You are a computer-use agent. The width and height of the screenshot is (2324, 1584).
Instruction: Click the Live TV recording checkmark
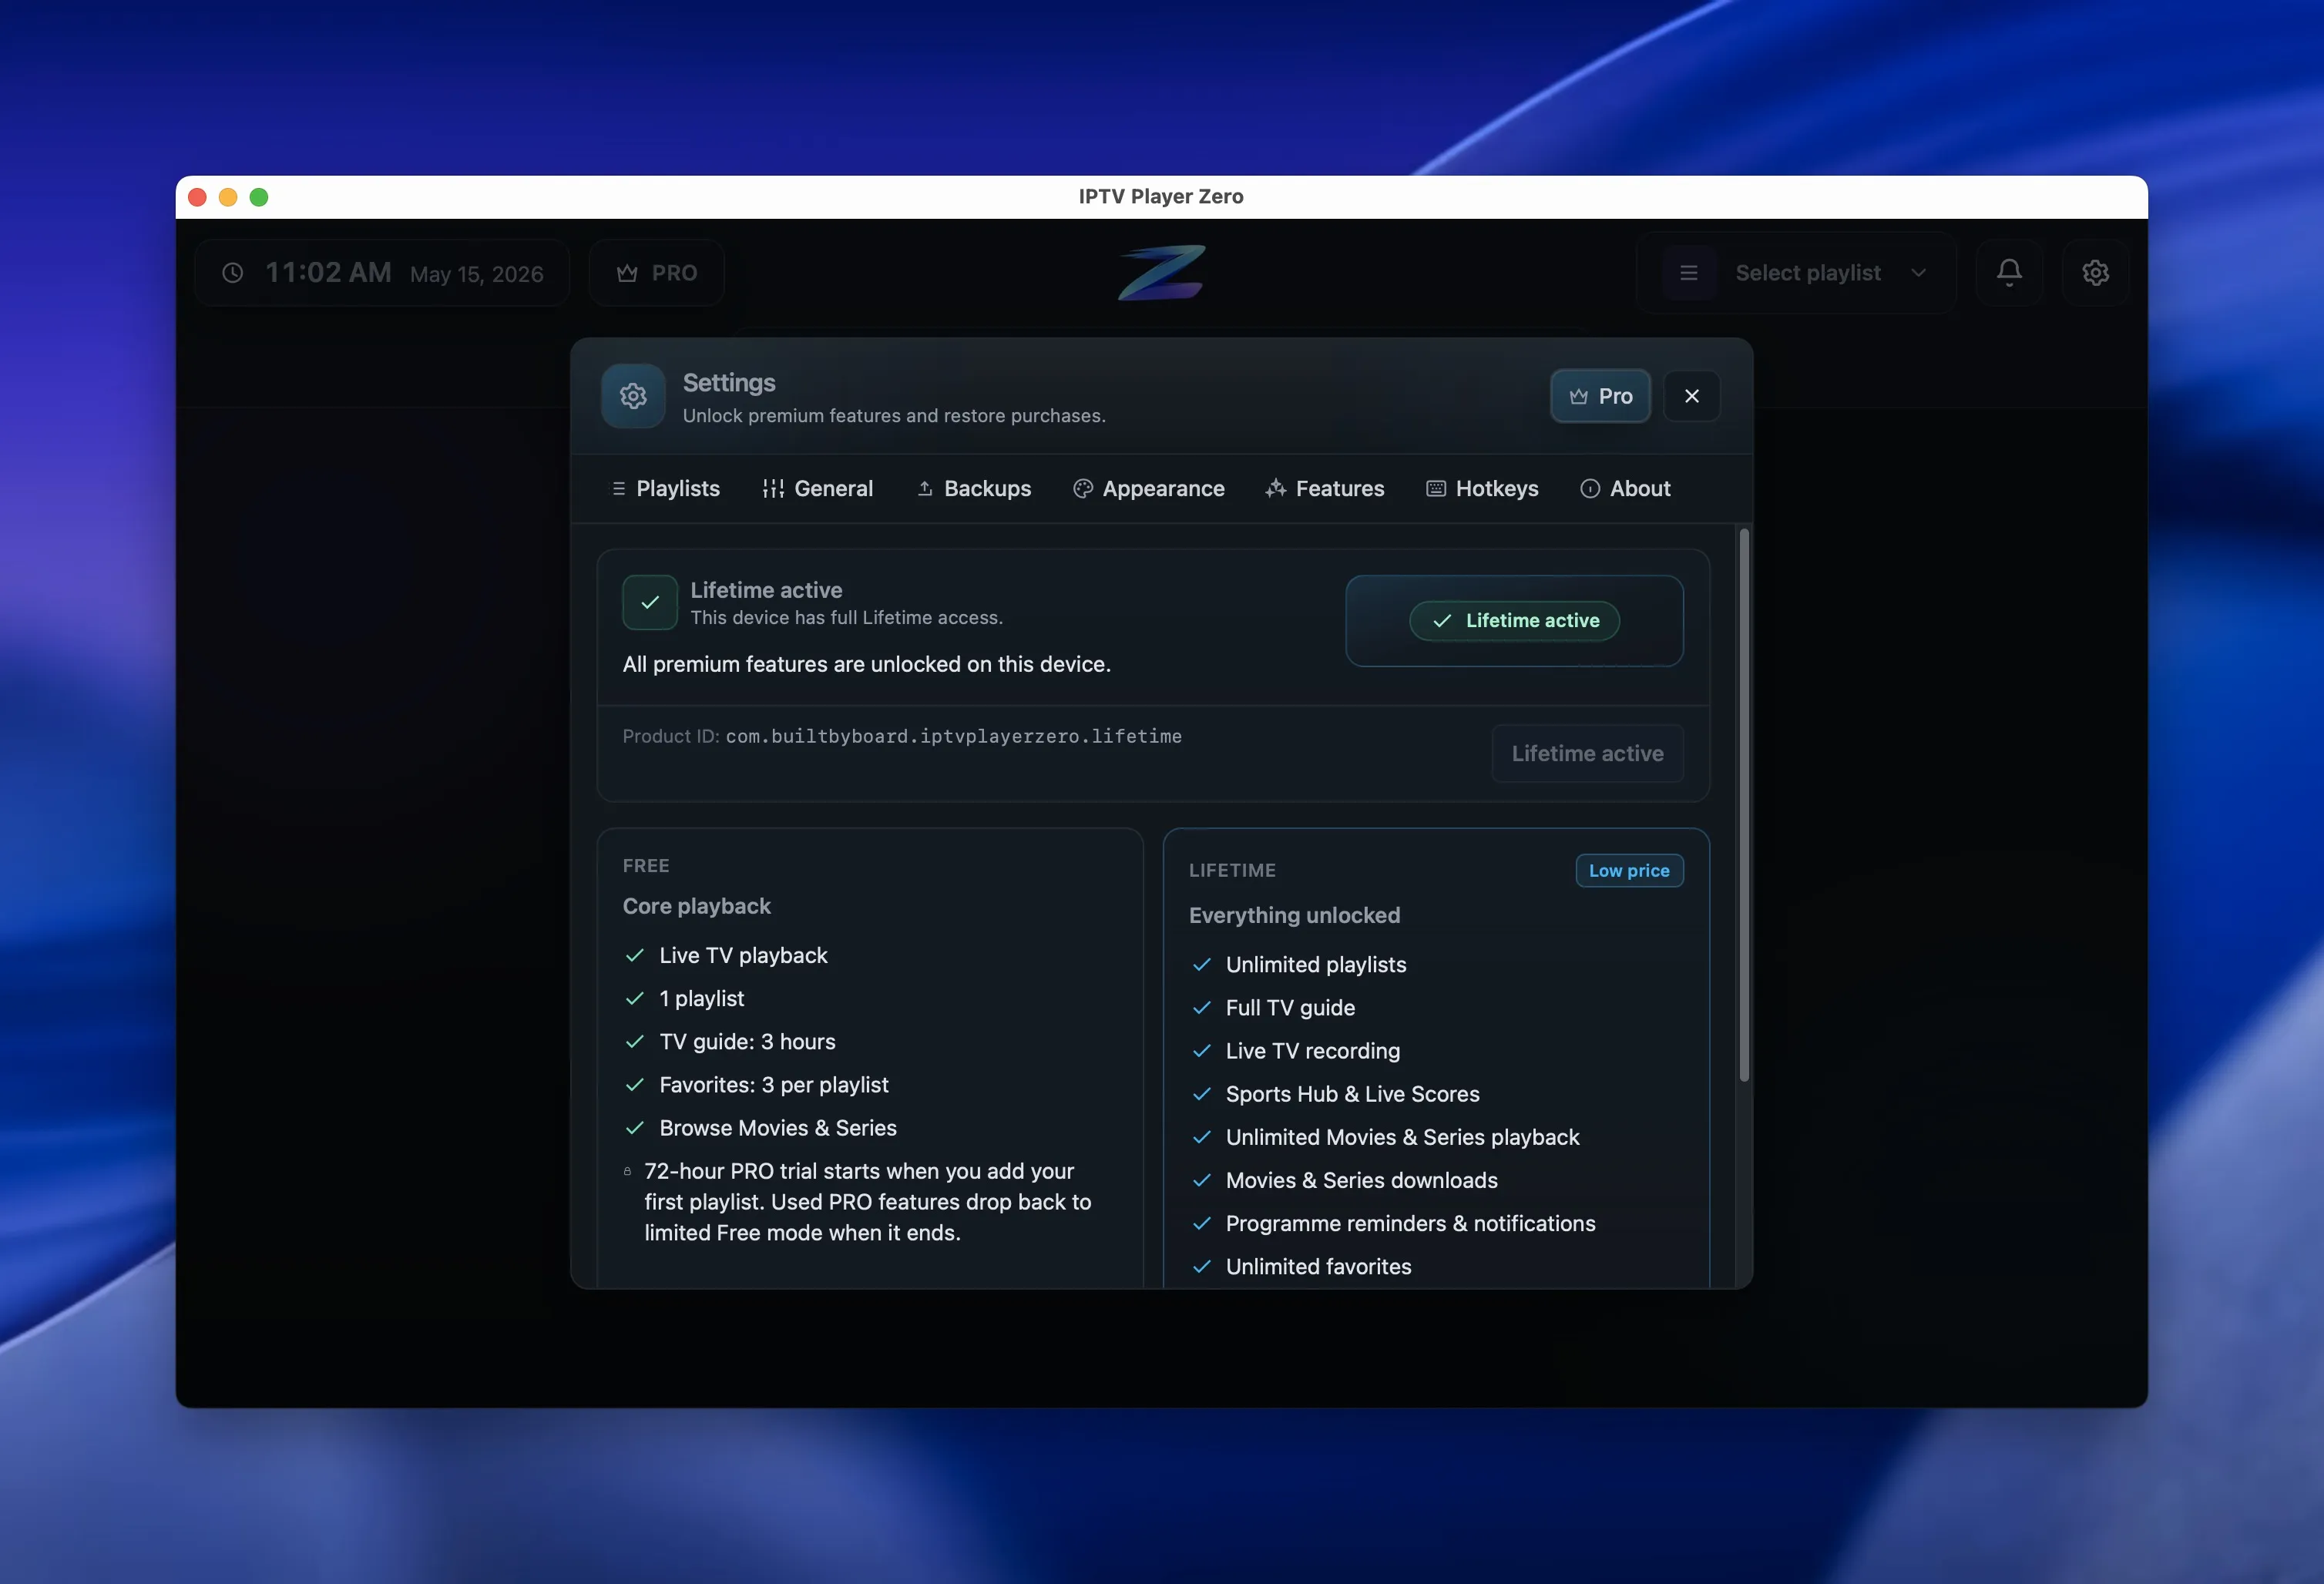pos(1202,1050)
